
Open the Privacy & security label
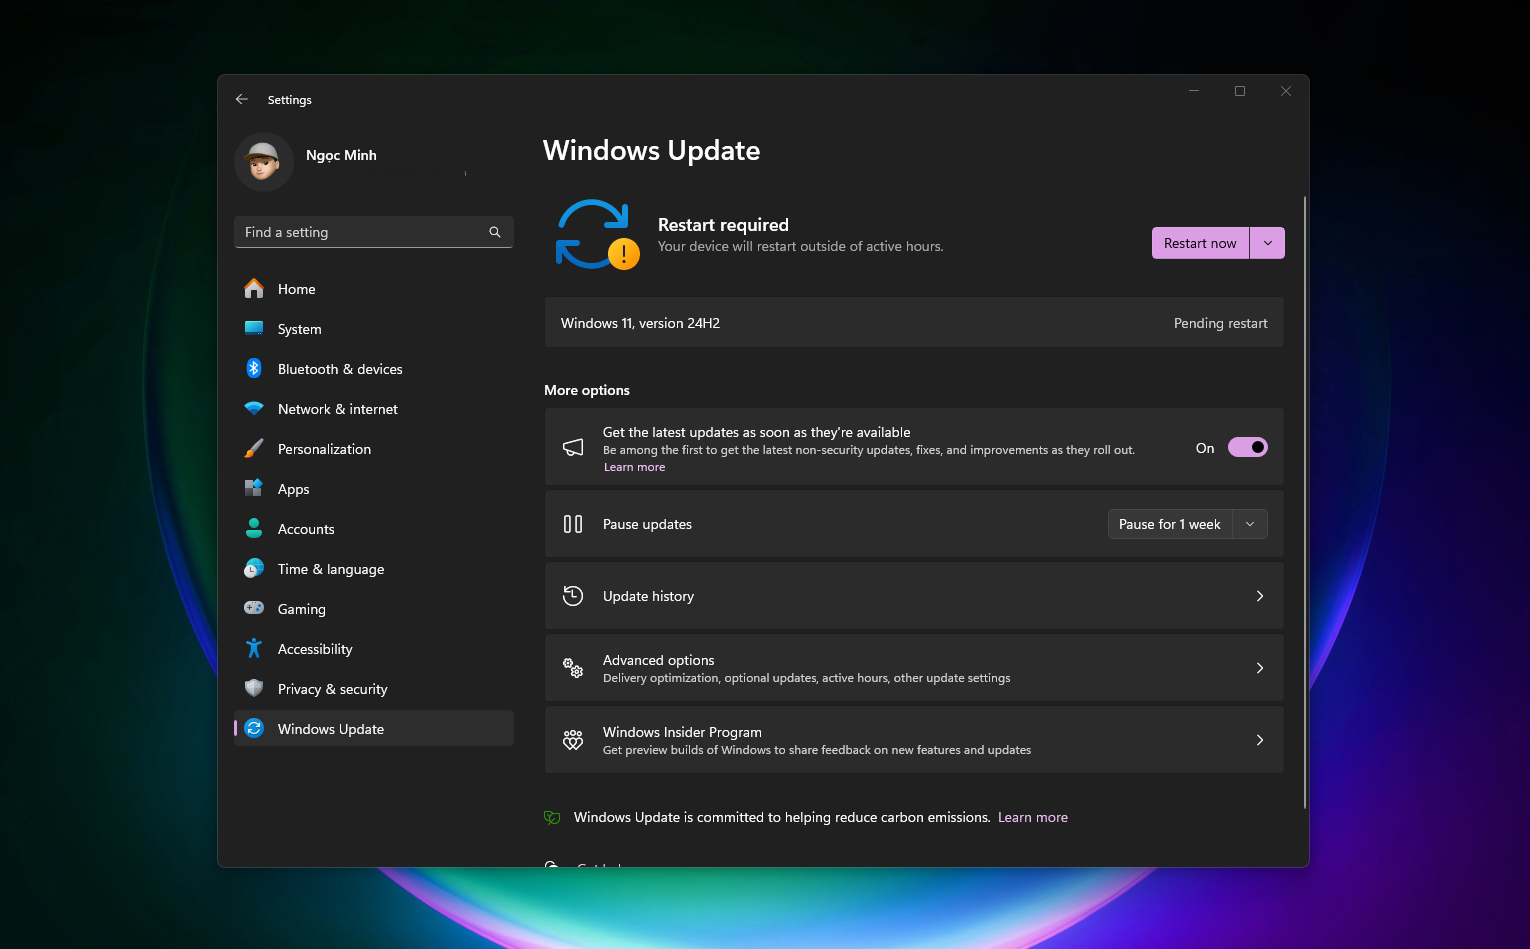332,689
